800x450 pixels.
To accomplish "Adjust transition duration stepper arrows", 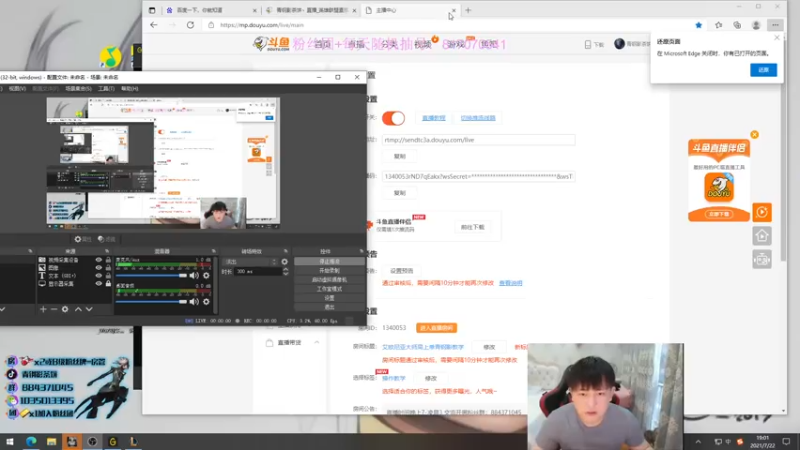I will pyautogui.click(x=285, y=271).
